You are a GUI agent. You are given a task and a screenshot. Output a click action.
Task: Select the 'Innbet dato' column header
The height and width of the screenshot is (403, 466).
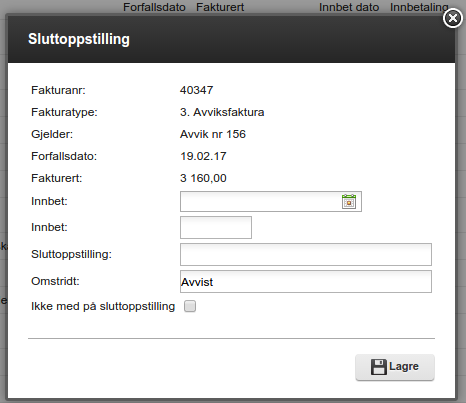point(349,7)
